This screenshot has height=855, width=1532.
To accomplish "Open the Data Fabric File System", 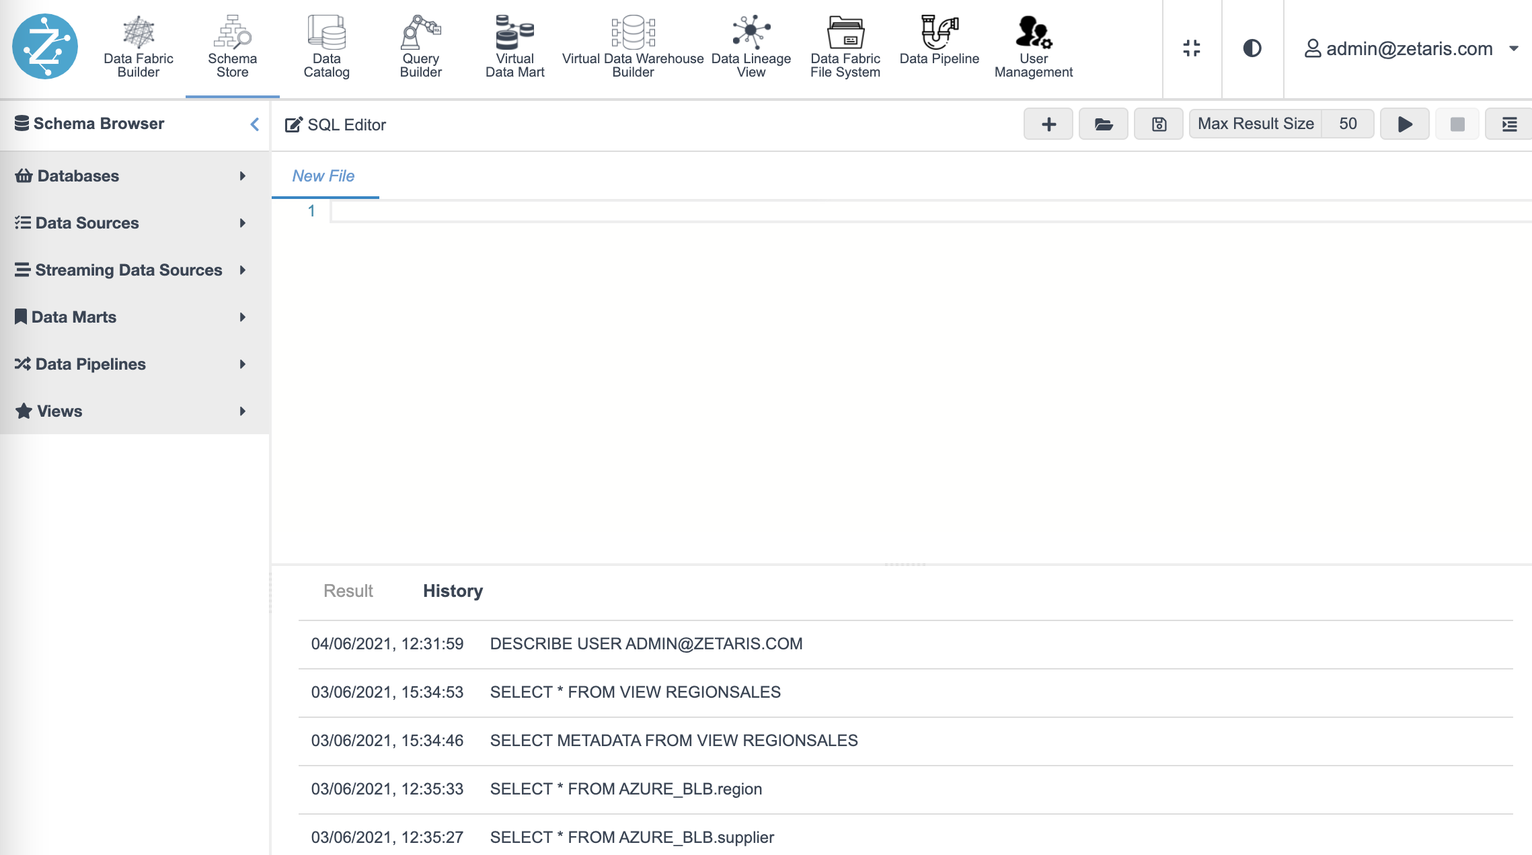I will pyautogui.click(x=845, y=47).
